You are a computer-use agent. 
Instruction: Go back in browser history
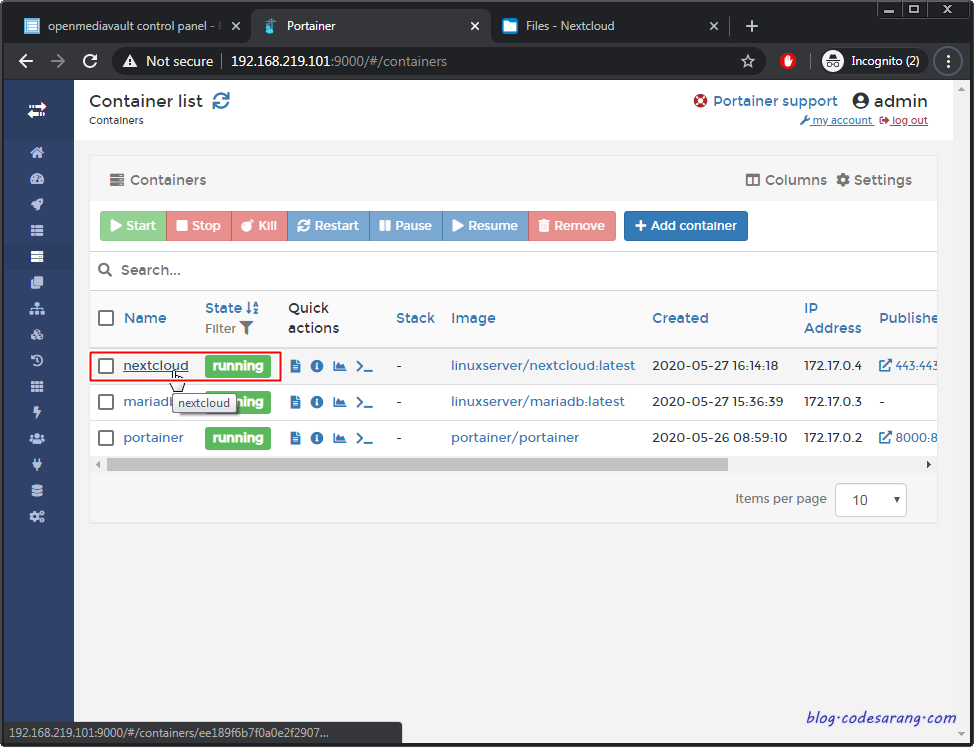click(26, 61)
